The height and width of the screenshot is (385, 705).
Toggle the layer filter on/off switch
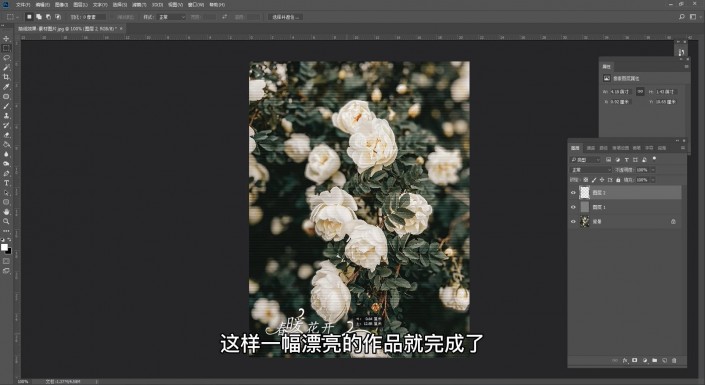[x=654, y=159]
